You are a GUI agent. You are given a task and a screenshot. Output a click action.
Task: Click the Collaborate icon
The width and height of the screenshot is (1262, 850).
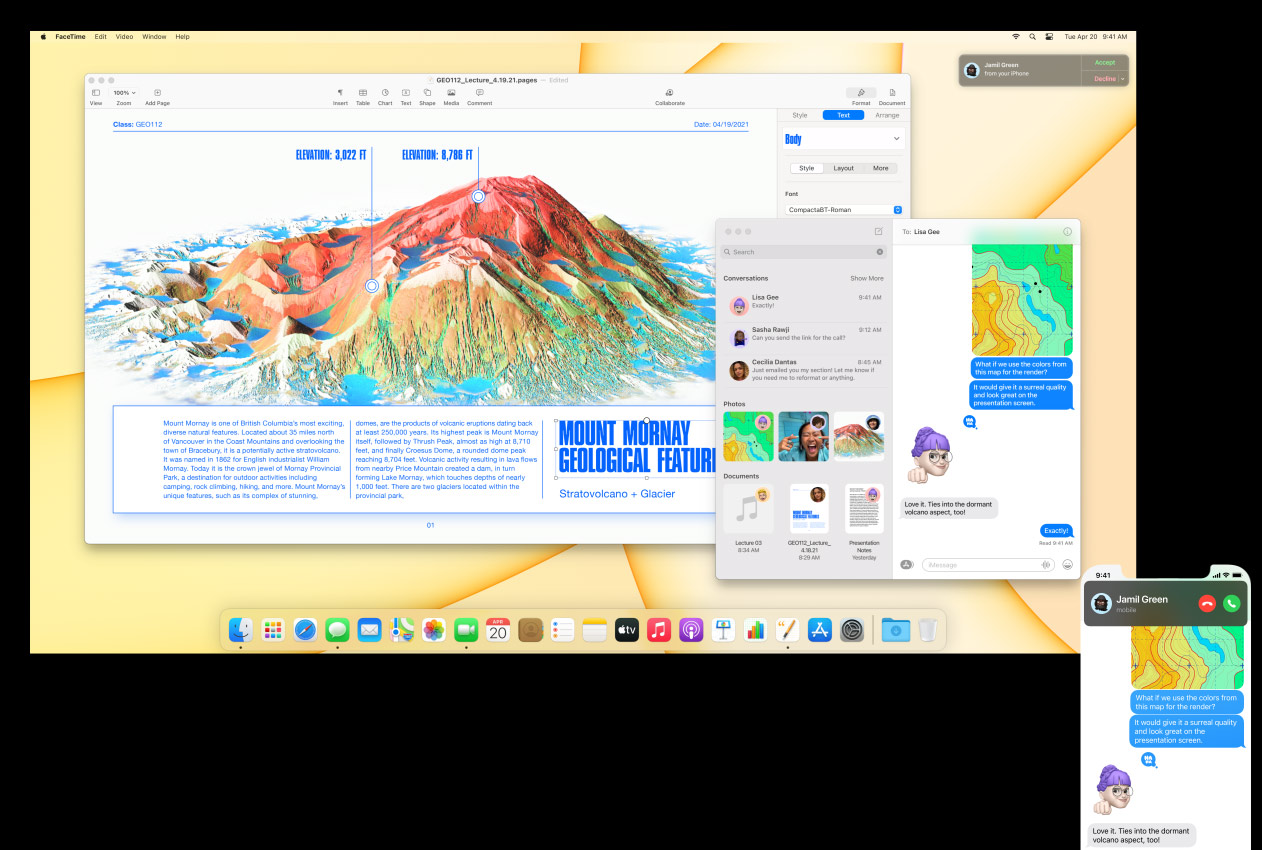(670, 93)
